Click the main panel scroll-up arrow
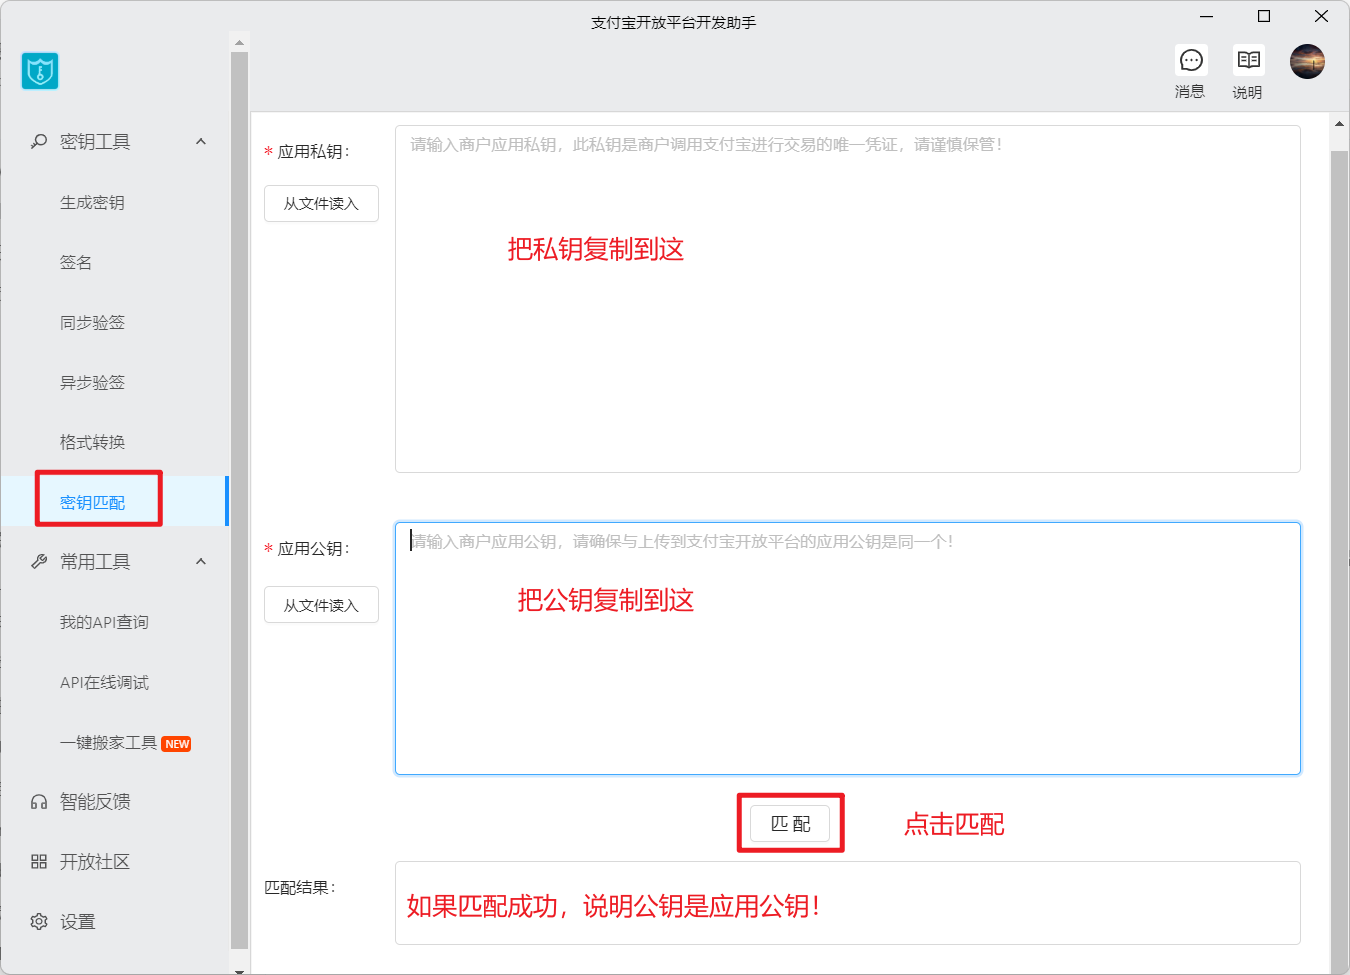The width and height of the screenshot is (1350, 975). 1339,124
